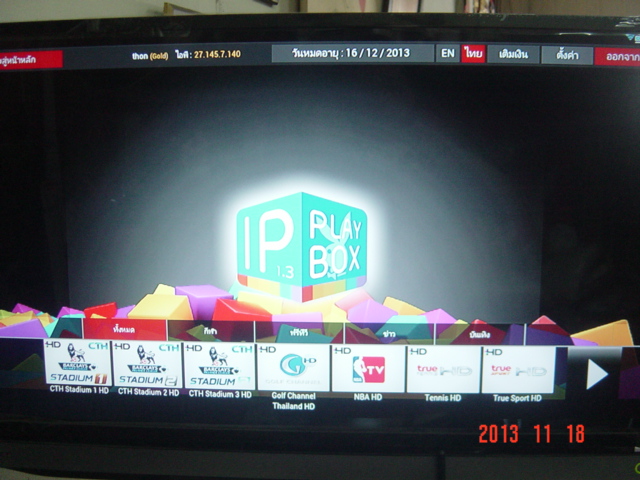Open the Golf Channel Thailand HD logo tile
This screenshot has height=480, width=640.
pos(293,367)
